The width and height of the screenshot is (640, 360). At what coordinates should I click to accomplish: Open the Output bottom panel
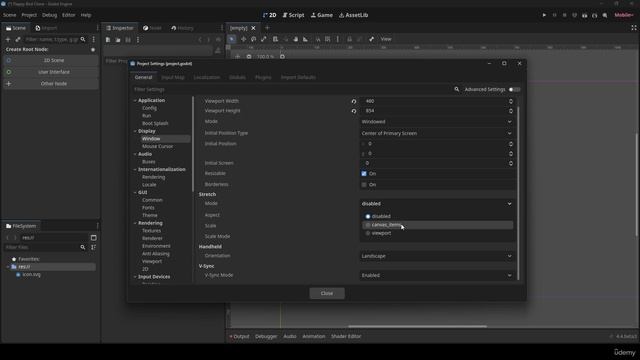pyautogui.click(x=239, y=336)
